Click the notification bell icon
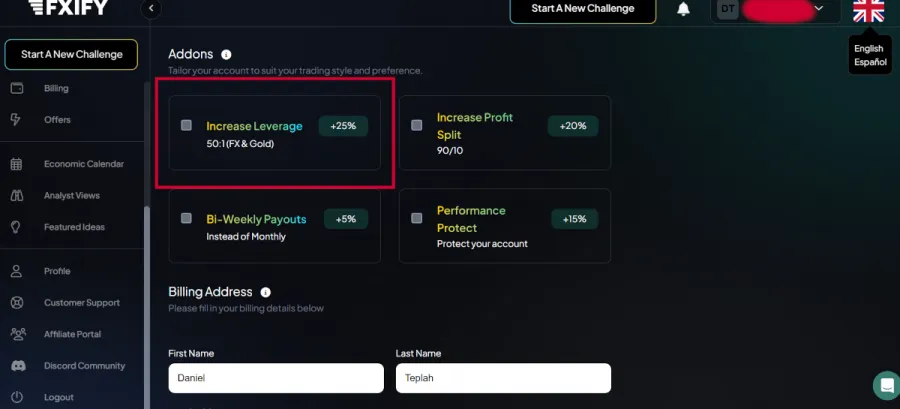The image size is (900, 409). 684,9
